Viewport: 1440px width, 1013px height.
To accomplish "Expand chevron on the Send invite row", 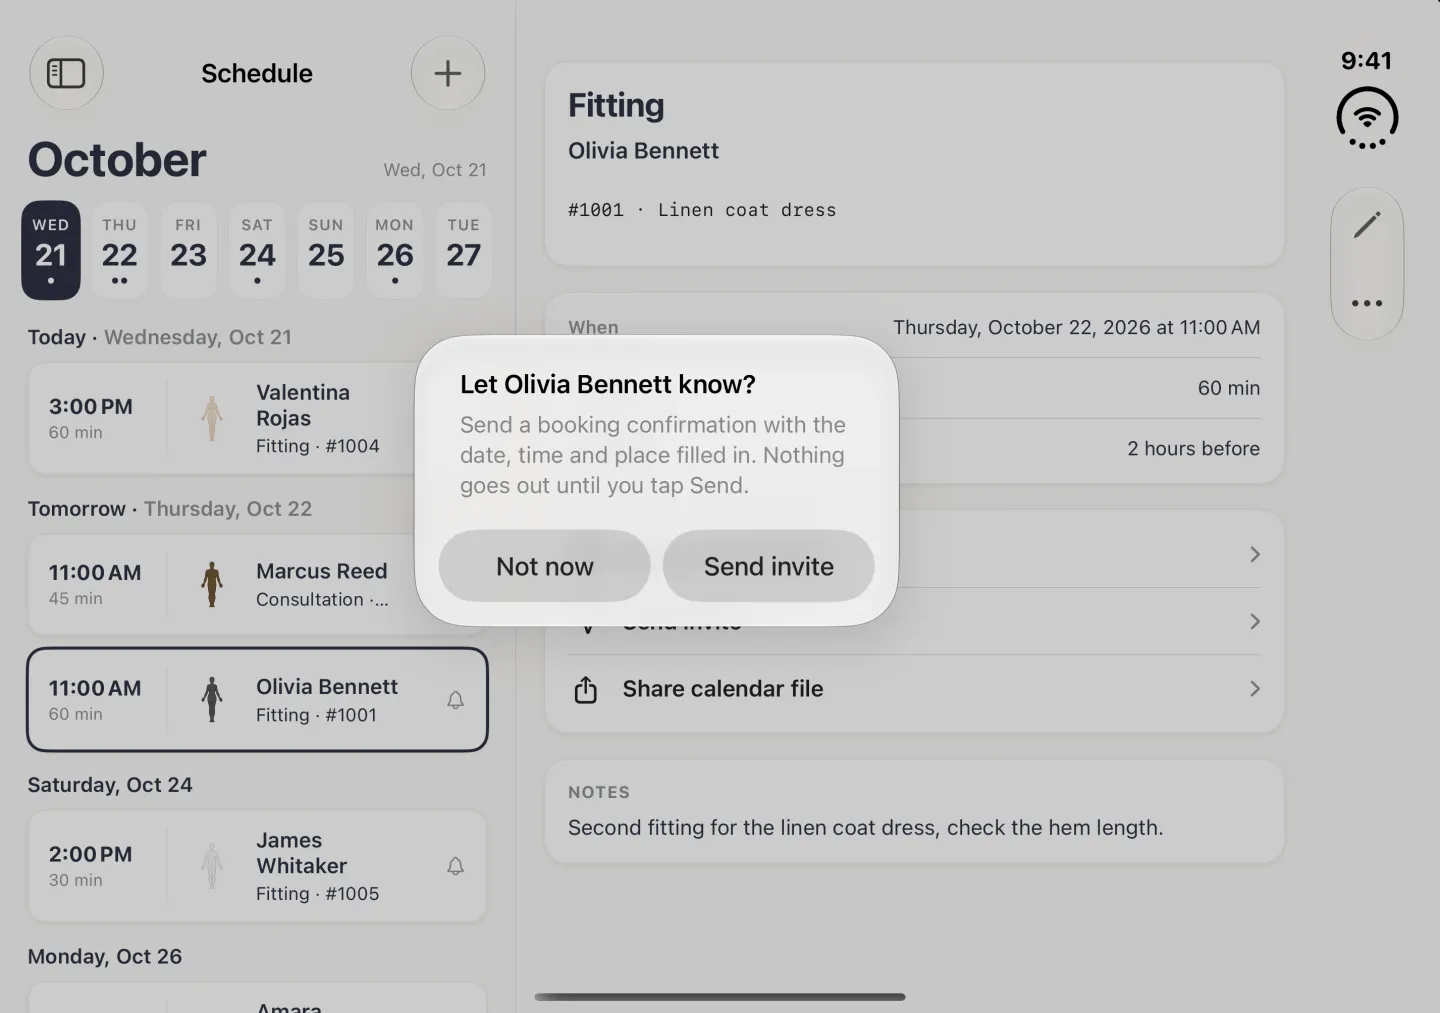I will [1254, 622].
